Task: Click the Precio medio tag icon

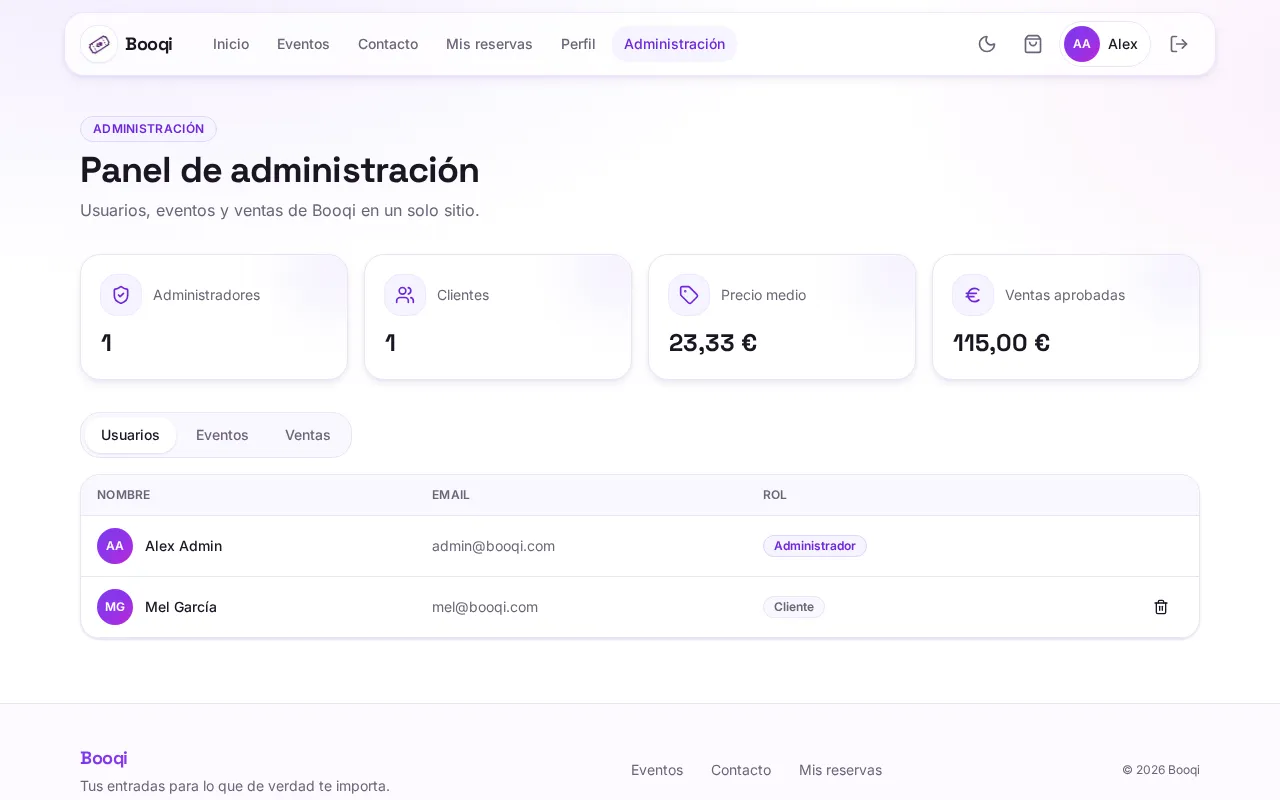Action: pos(689,295)
